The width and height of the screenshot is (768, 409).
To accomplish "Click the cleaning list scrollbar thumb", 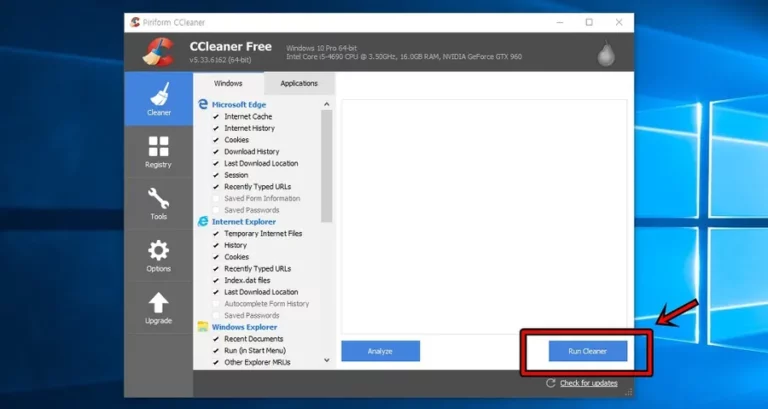I will click(327, 166).
